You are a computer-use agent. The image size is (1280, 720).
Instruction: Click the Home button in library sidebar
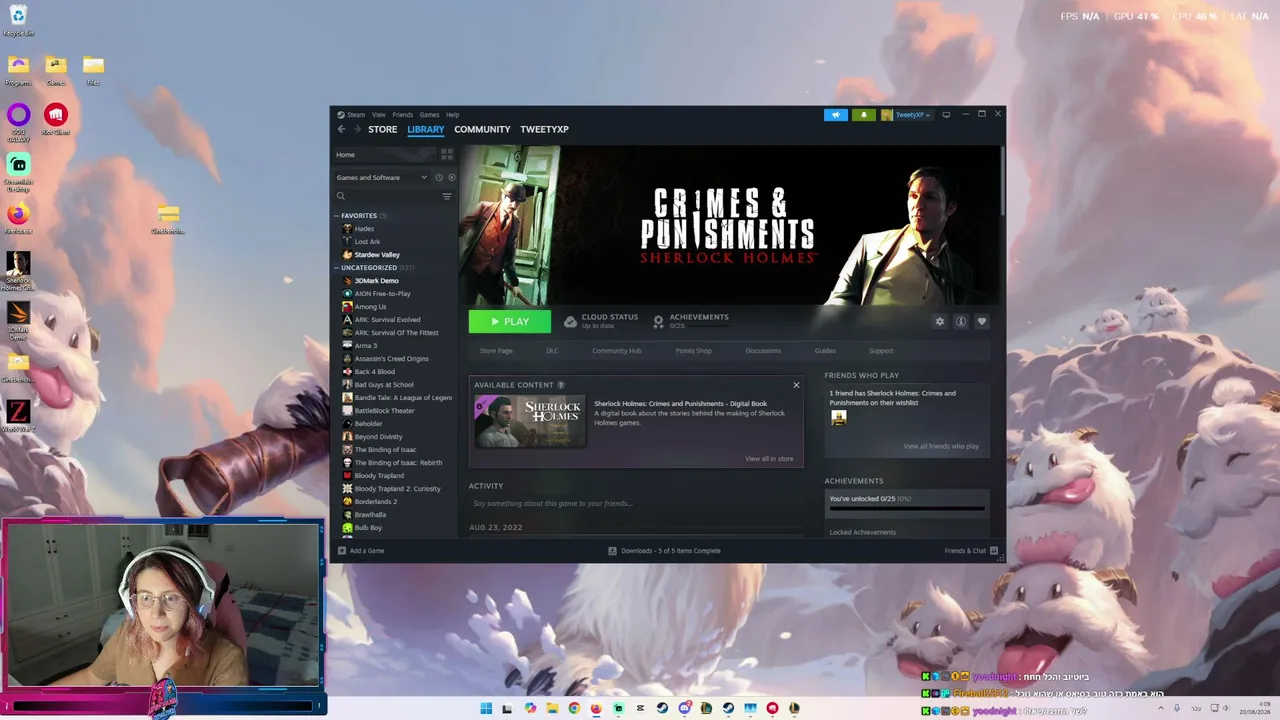tap(384, 154)
